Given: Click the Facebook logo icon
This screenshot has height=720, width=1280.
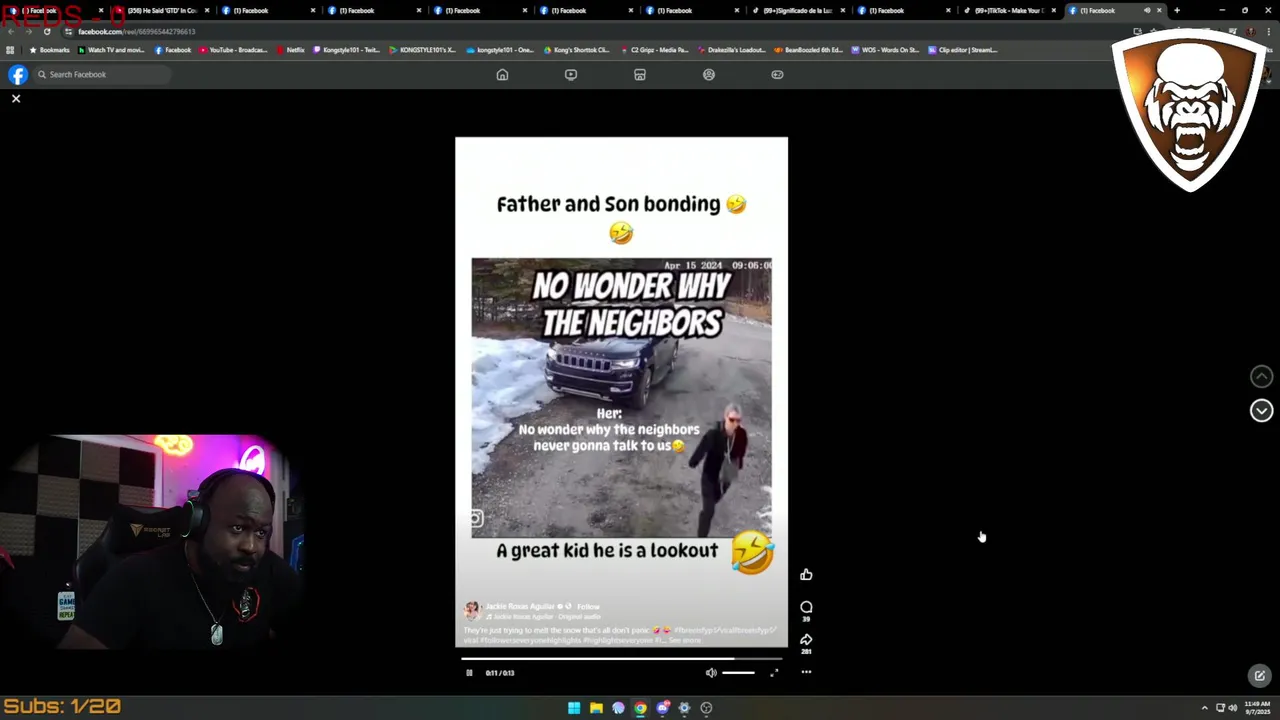Looking at the screenshot, I should click(18, 75).
